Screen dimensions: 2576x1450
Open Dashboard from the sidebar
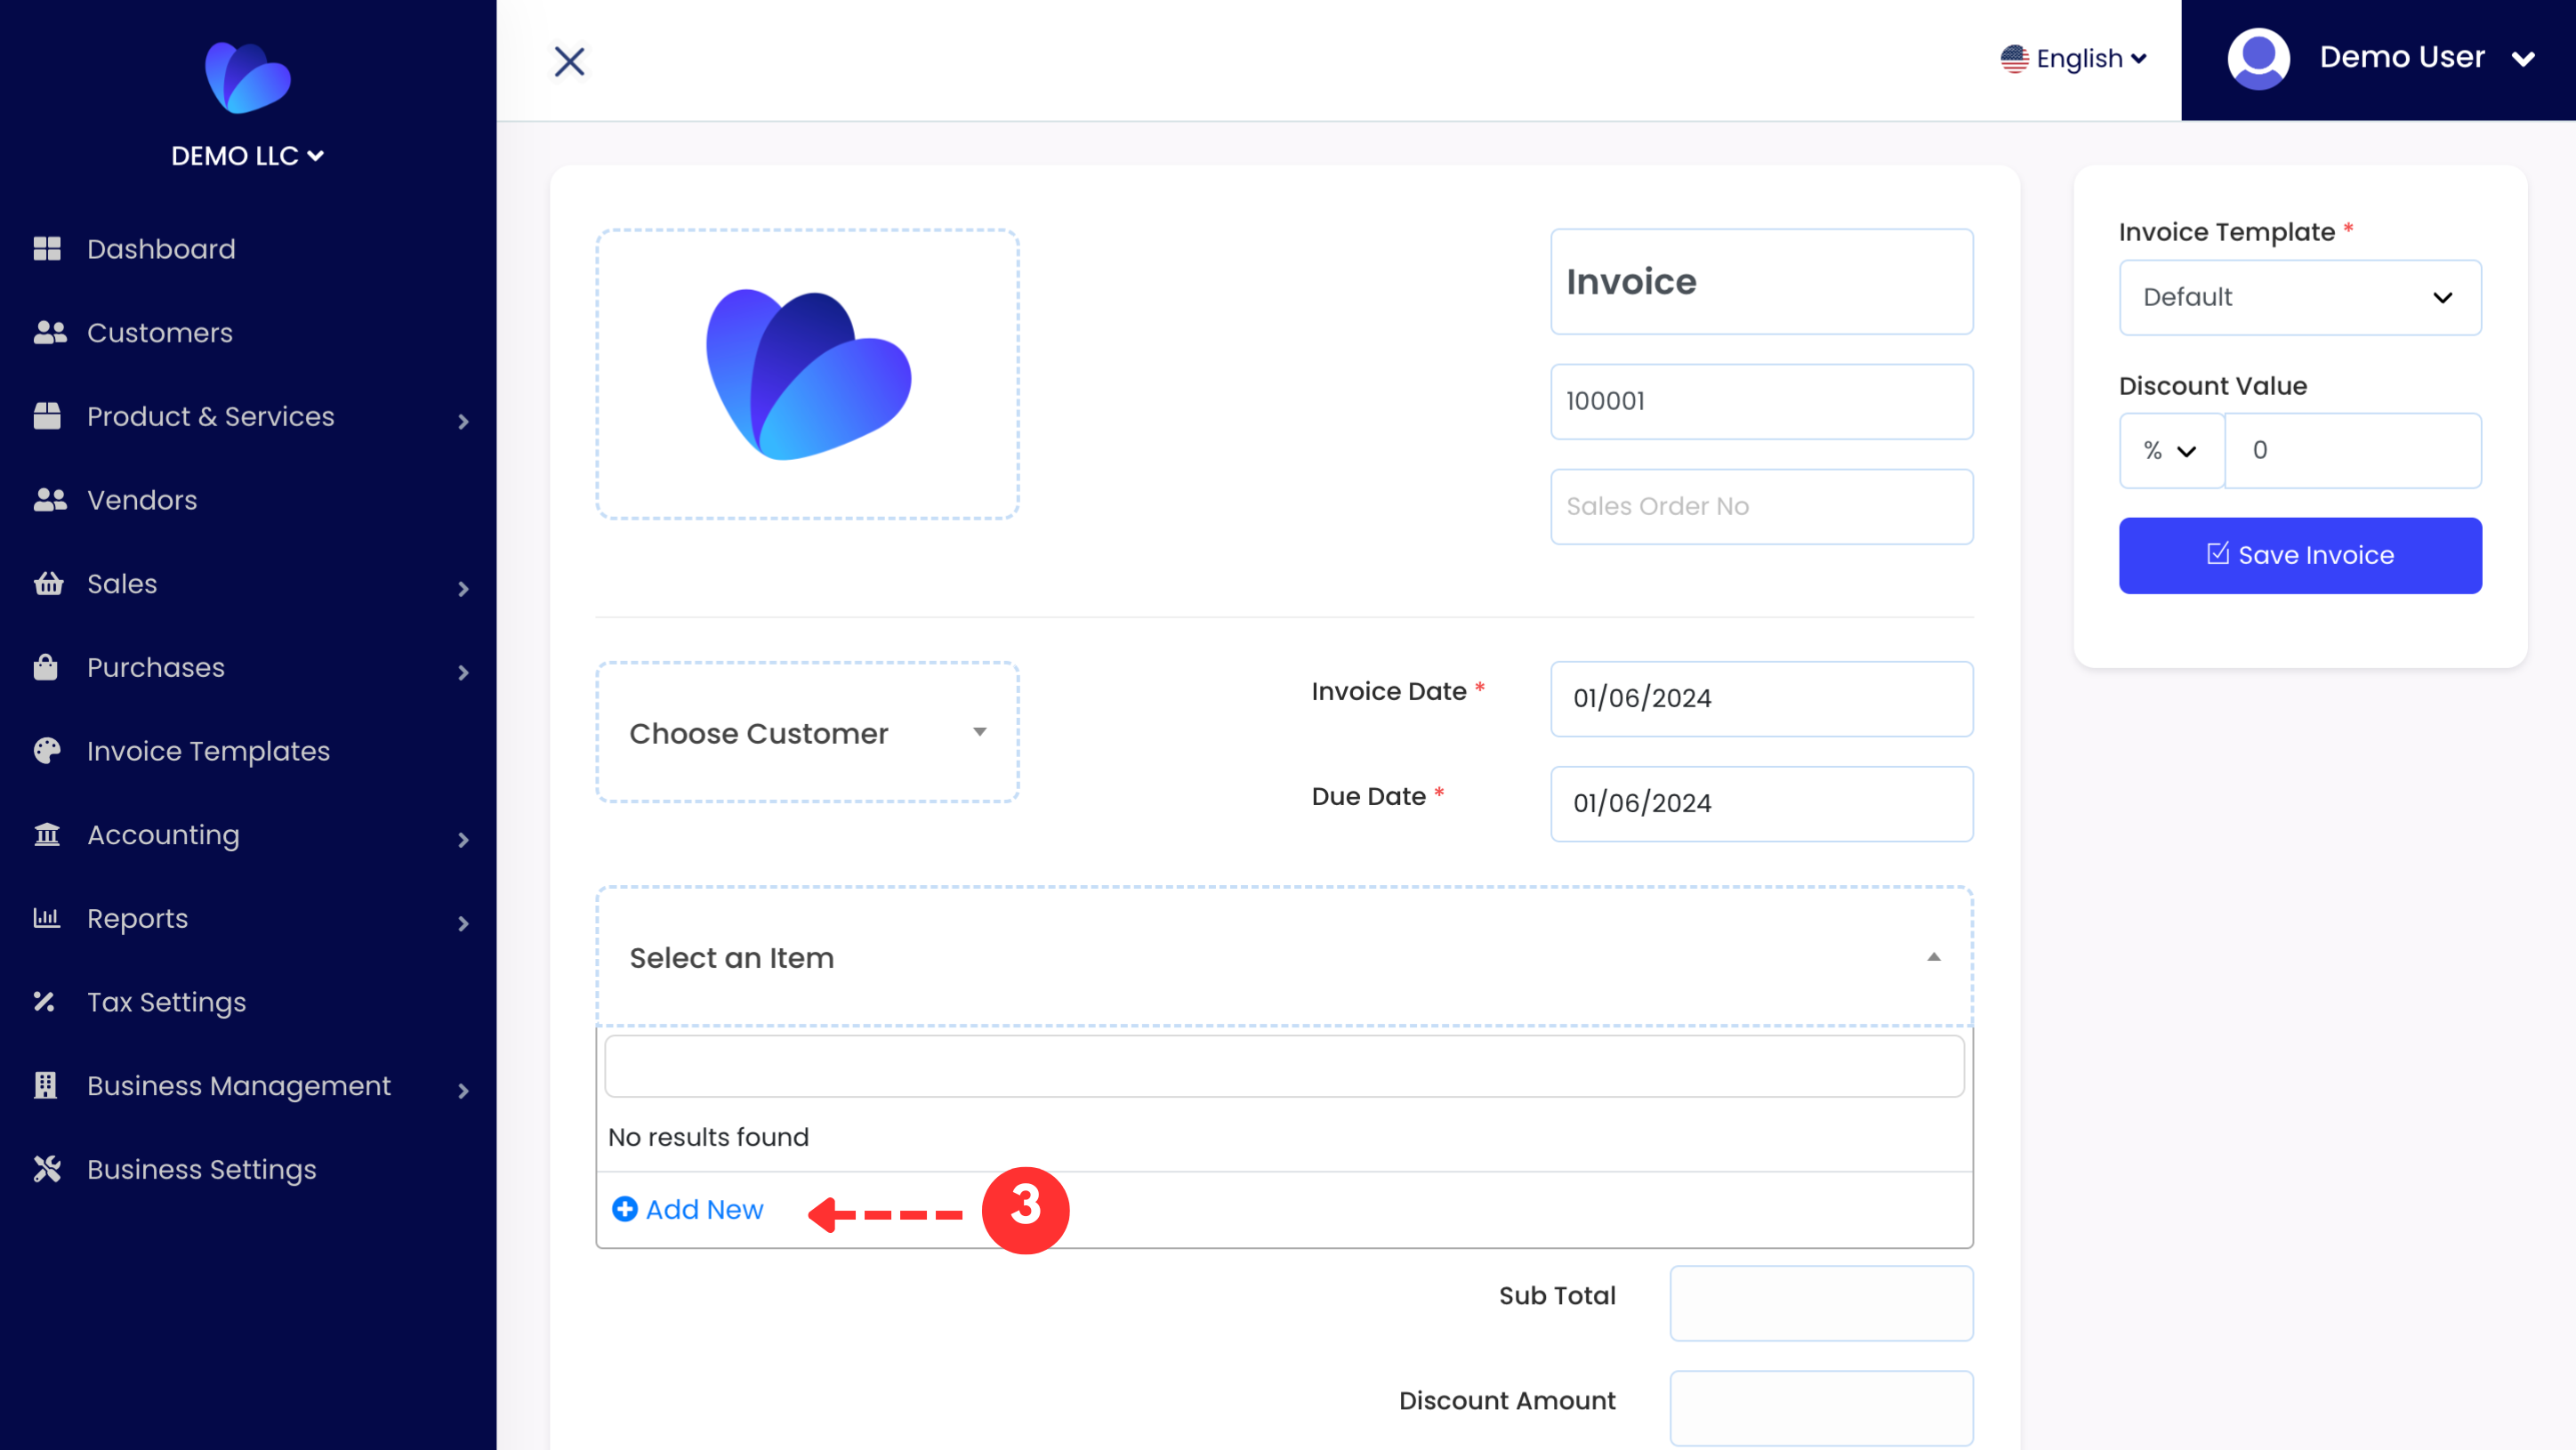tap(161, 249)
